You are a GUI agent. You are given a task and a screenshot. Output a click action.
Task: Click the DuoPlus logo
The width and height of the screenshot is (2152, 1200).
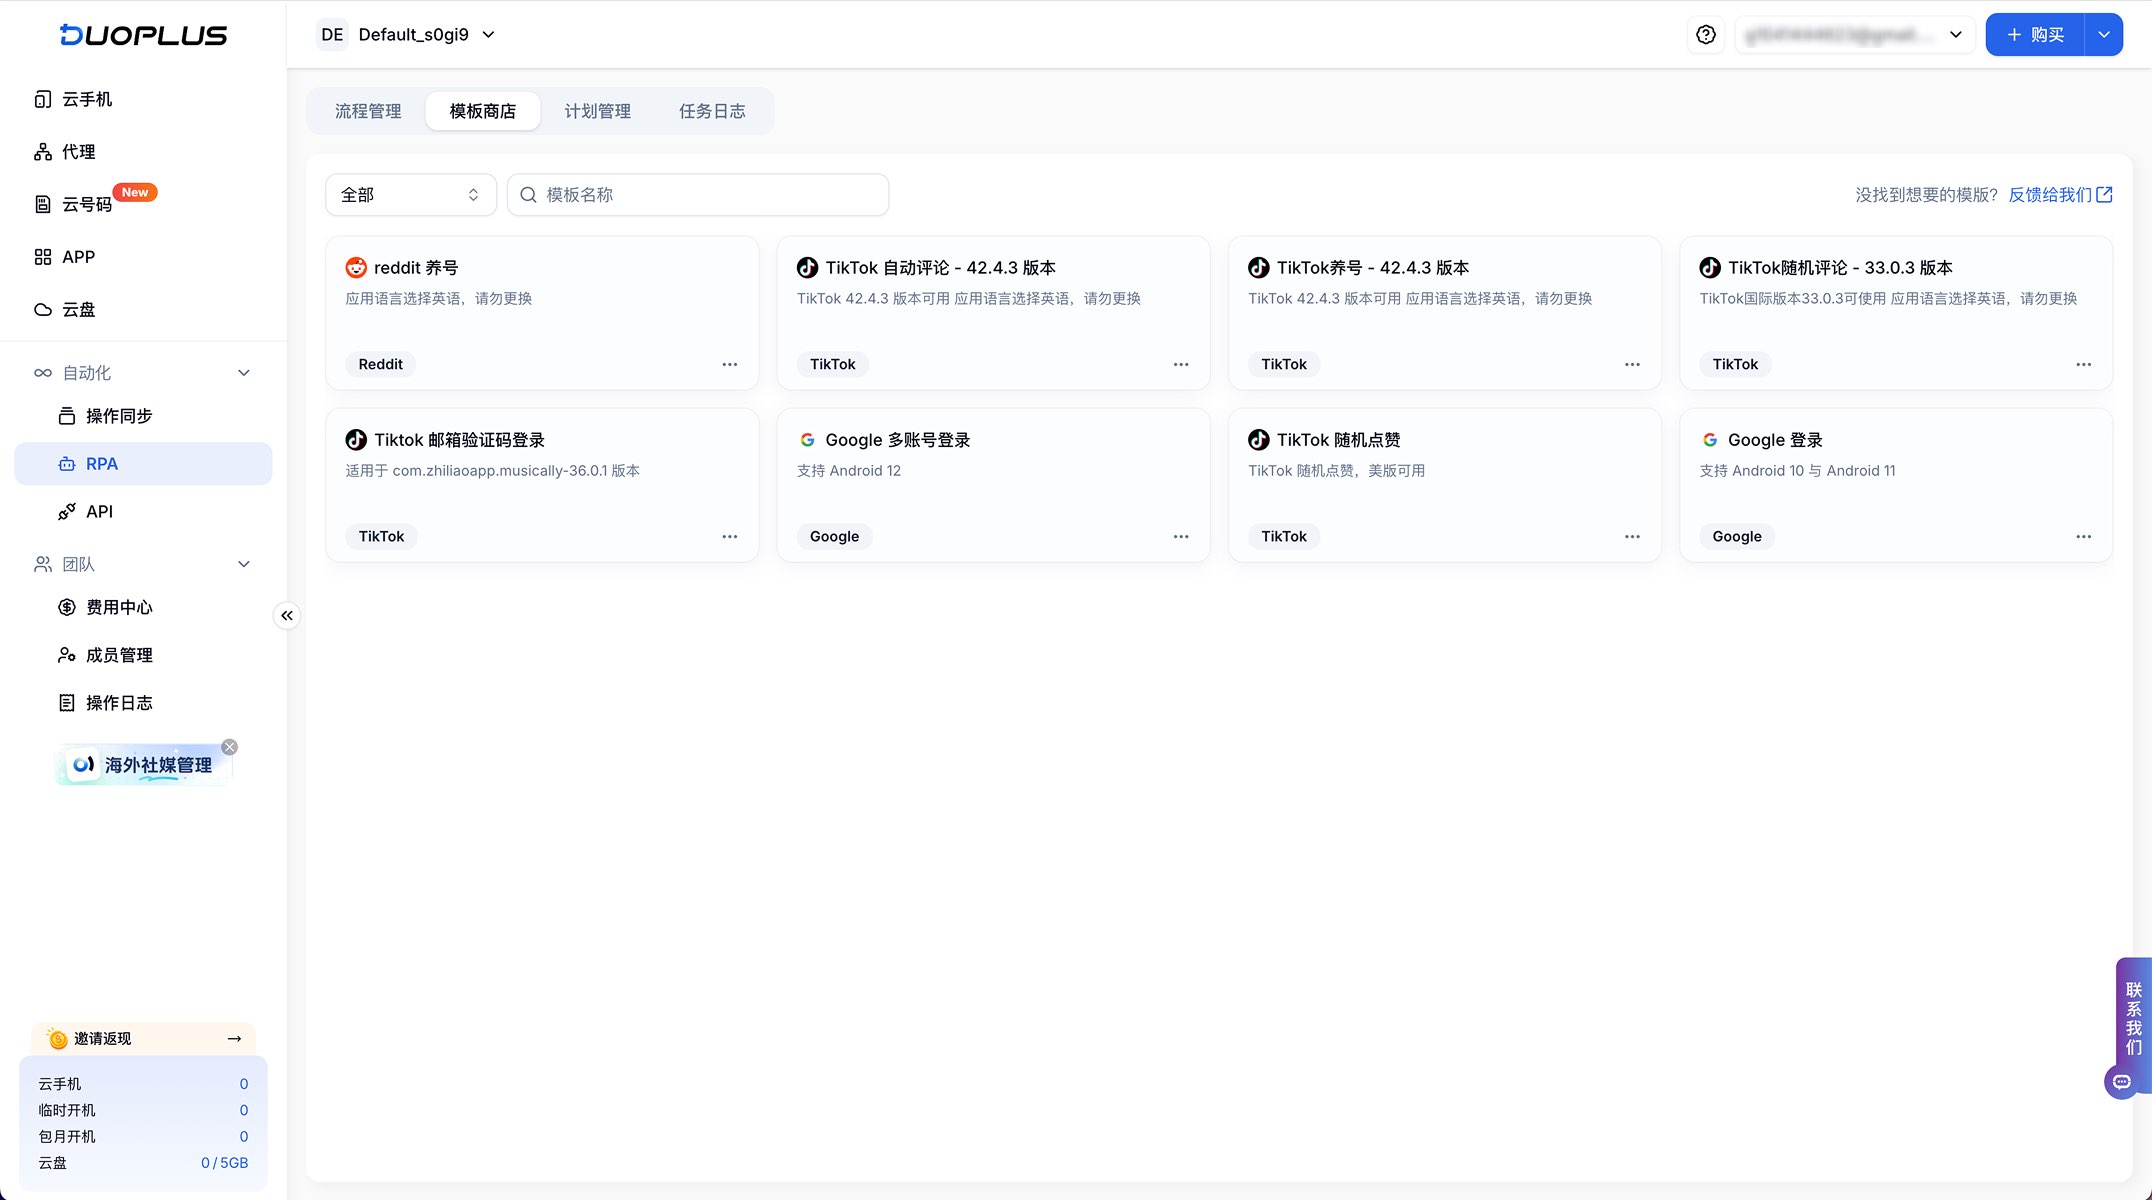pos(143,35)
